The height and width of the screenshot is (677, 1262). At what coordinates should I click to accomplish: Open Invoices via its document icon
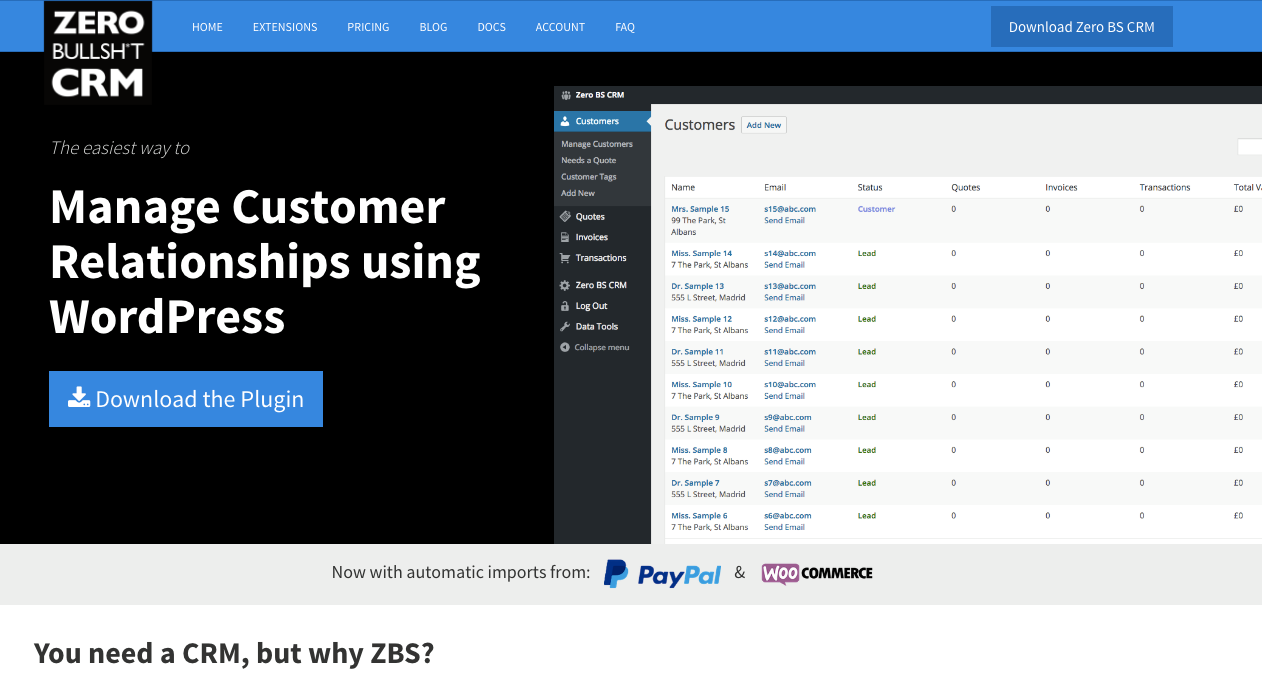click(565, 237)
